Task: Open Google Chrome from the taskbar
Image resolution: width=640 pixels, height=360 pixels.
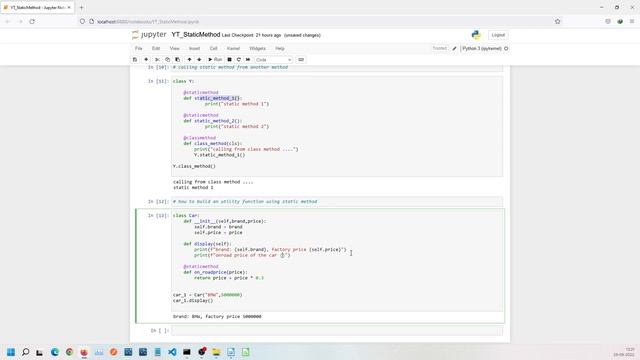Action: [69, 352]
